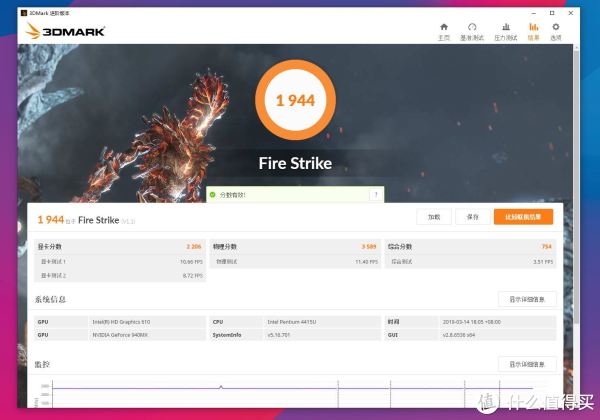The width and height of the screenshot is (600, 420).
Task: Click the Save (保存) button
Action: 473,217
